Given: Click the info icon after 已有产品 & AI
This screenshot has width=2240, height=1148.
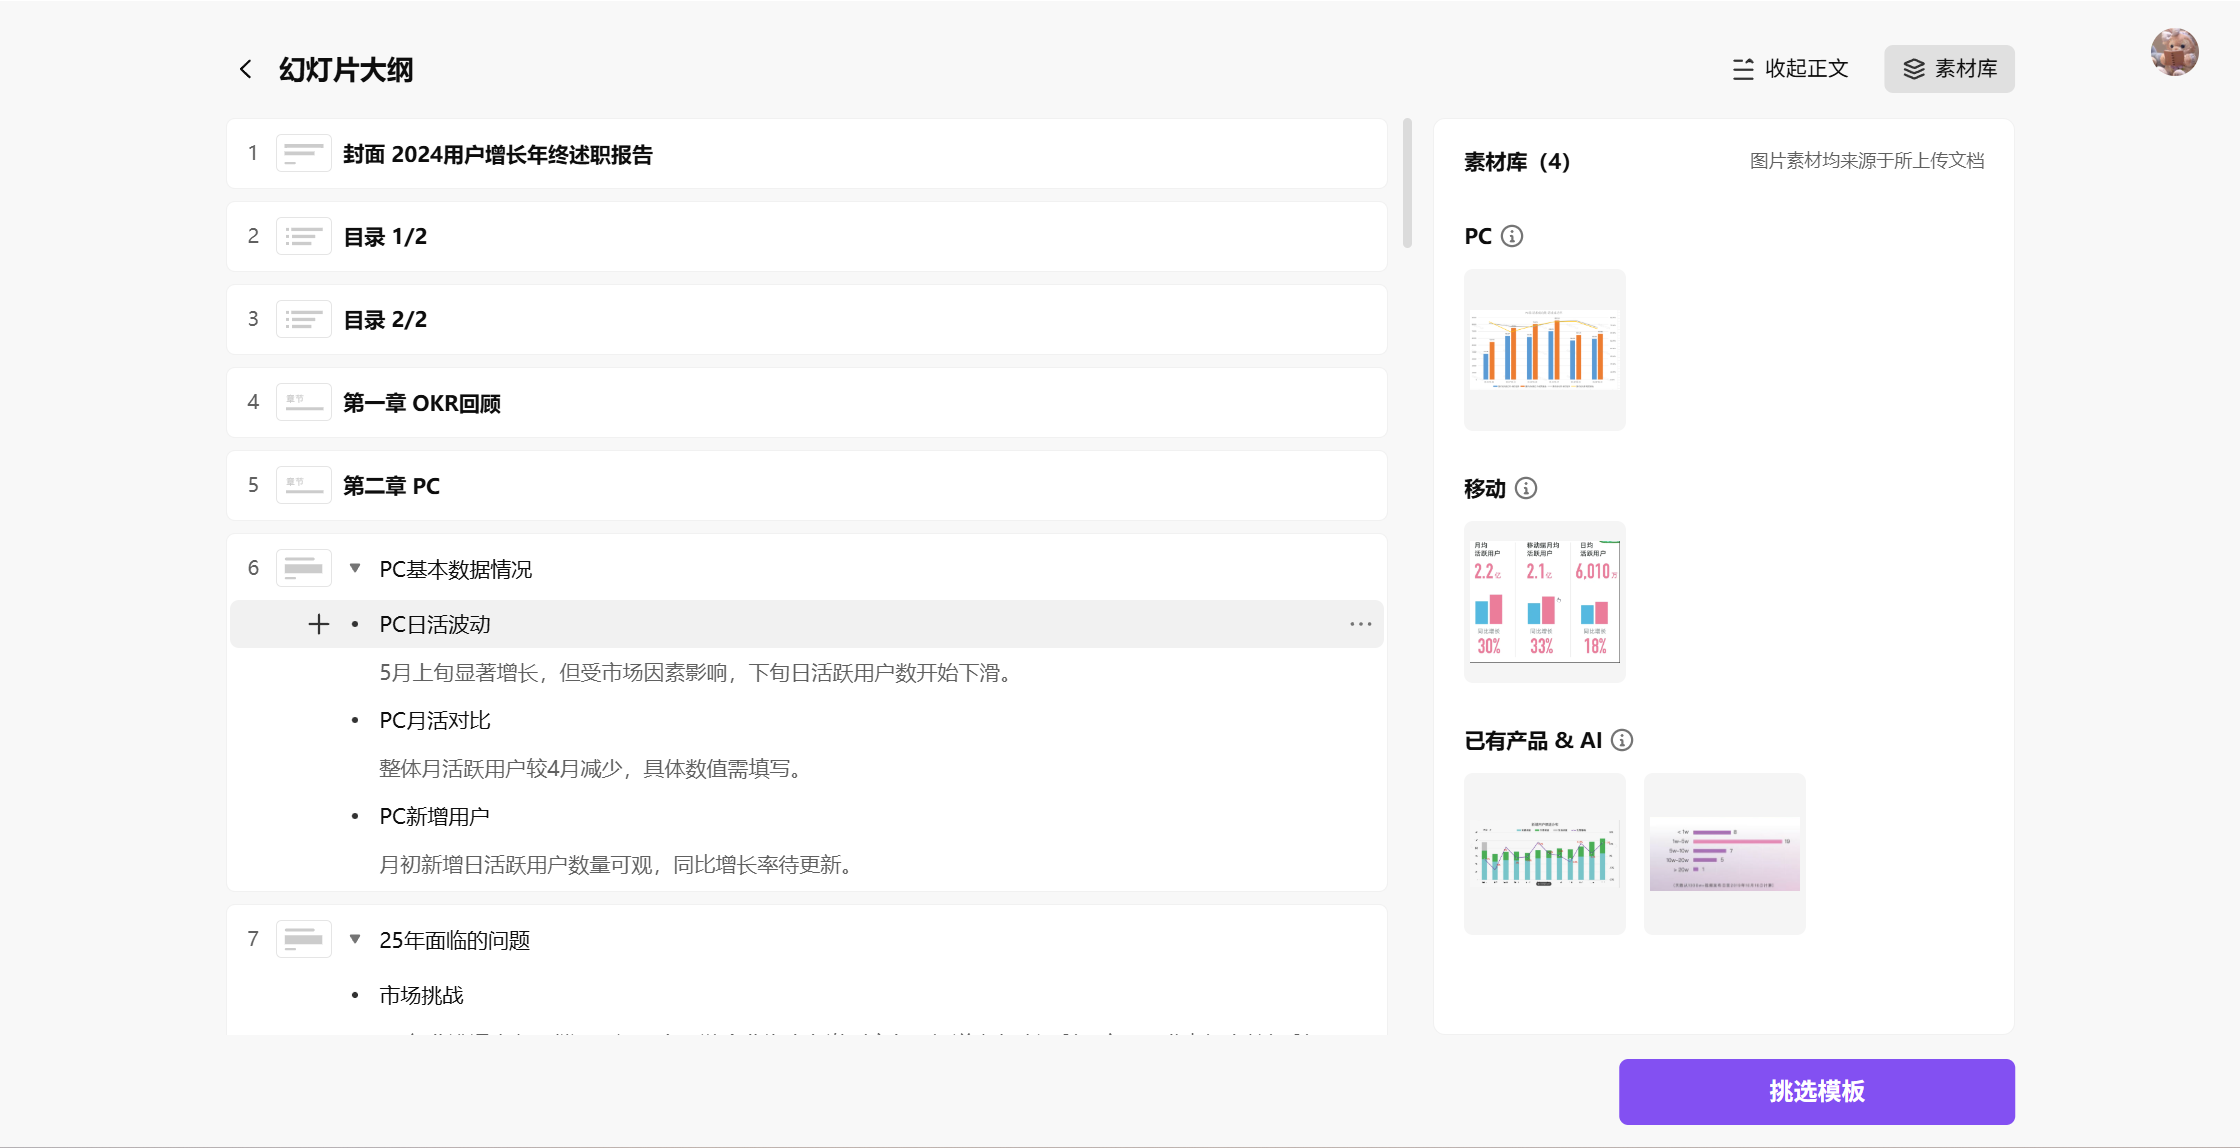Looking at the screenshot, I should 1622,740.
